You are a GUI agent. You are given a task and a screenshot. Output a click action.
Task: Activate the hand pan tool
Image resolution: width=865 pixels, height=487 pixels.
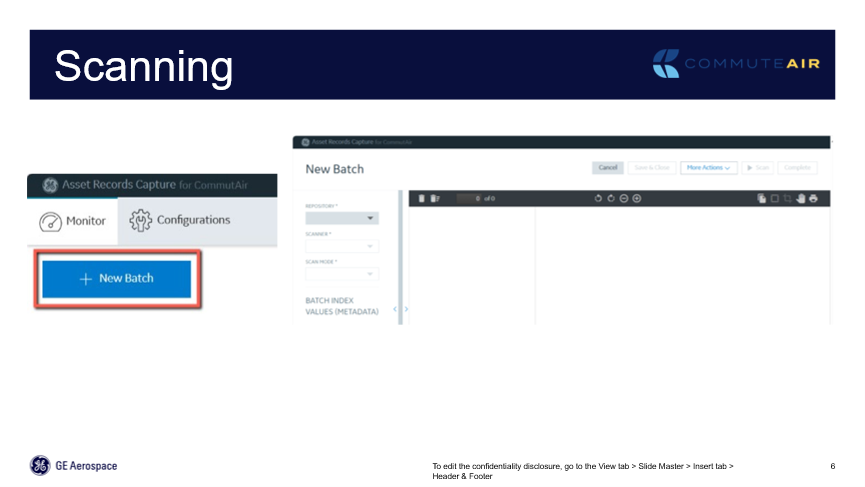tap(801, 198)
